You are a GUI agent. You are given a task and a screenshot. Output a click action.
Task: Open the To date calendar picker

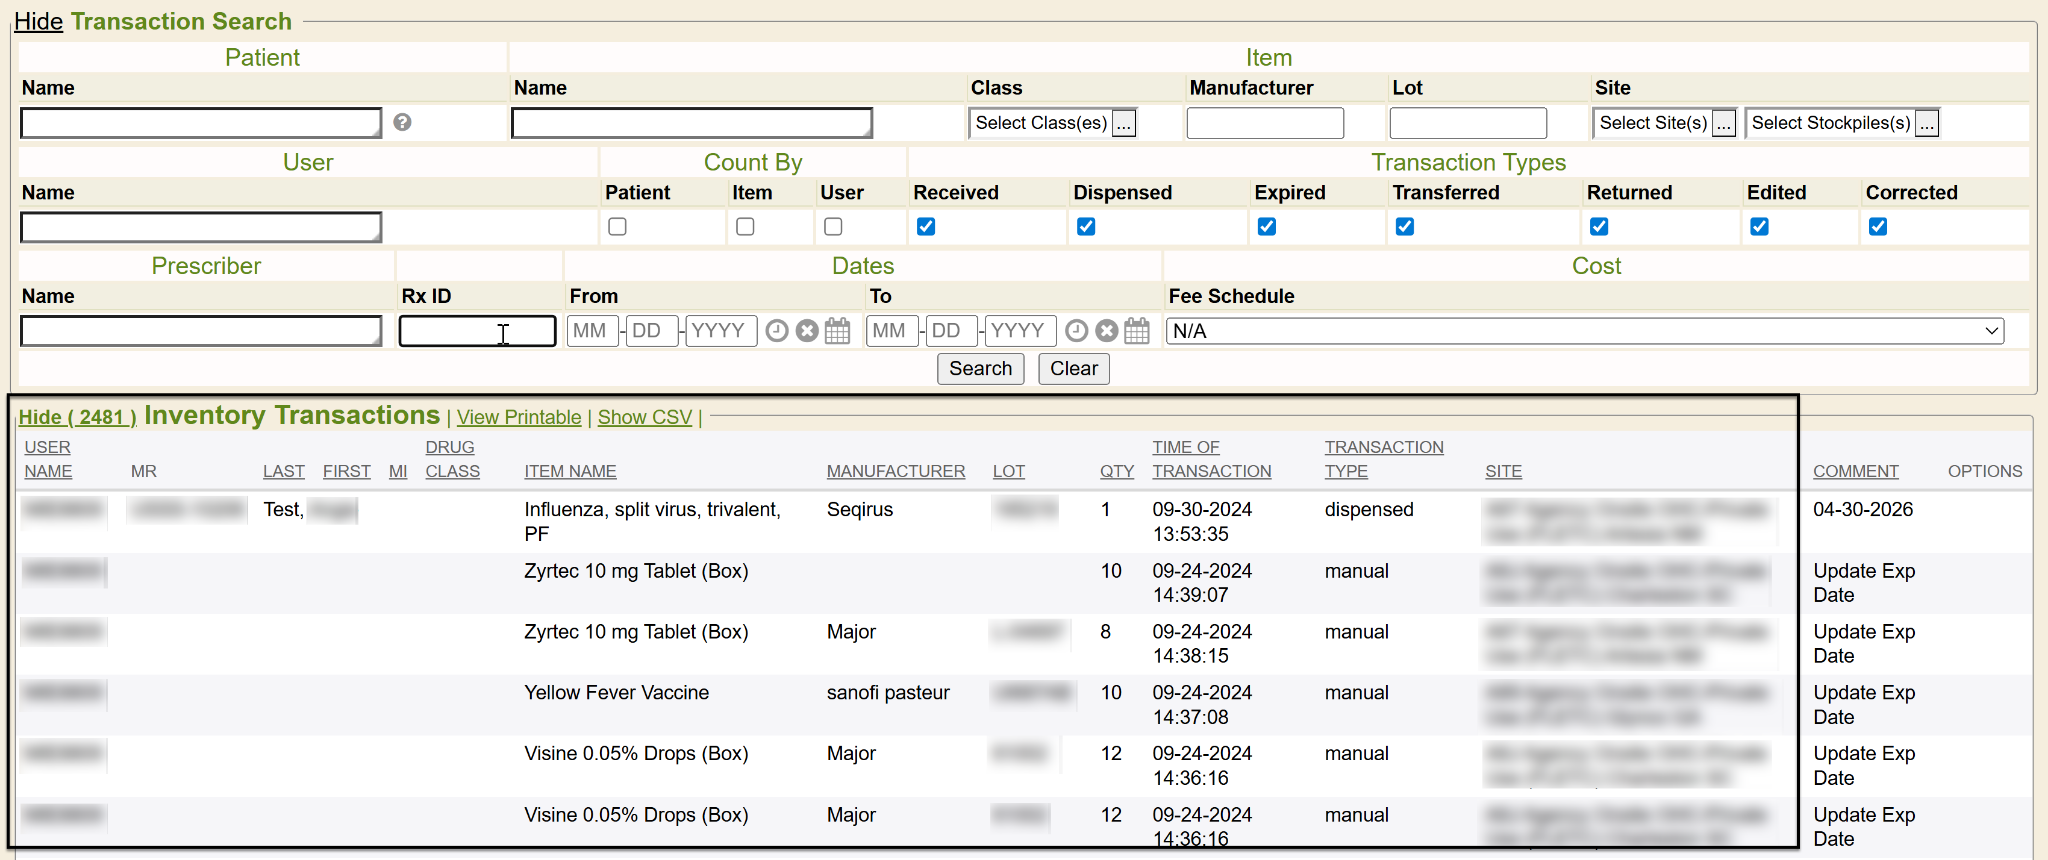click(1137, 331)
